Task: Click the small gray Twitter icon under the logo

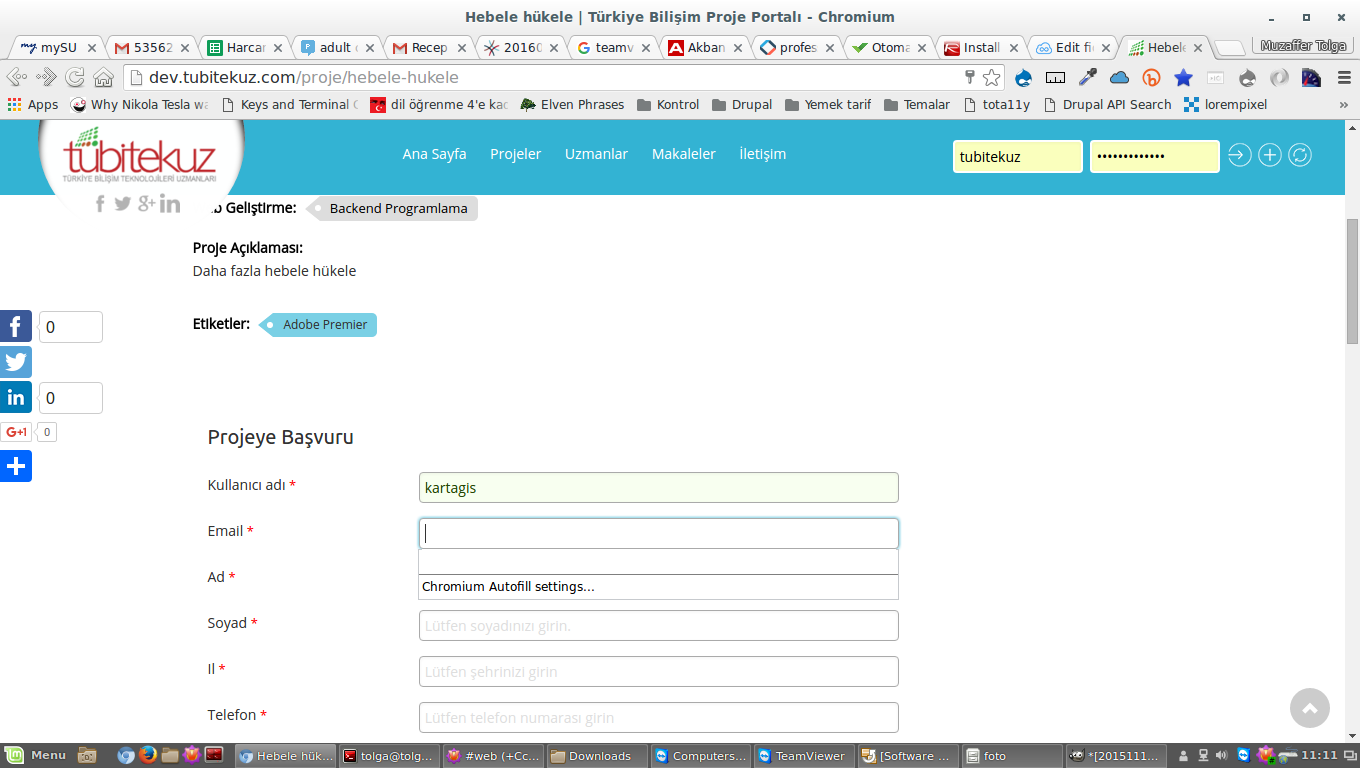Action: tap(123, 204)
